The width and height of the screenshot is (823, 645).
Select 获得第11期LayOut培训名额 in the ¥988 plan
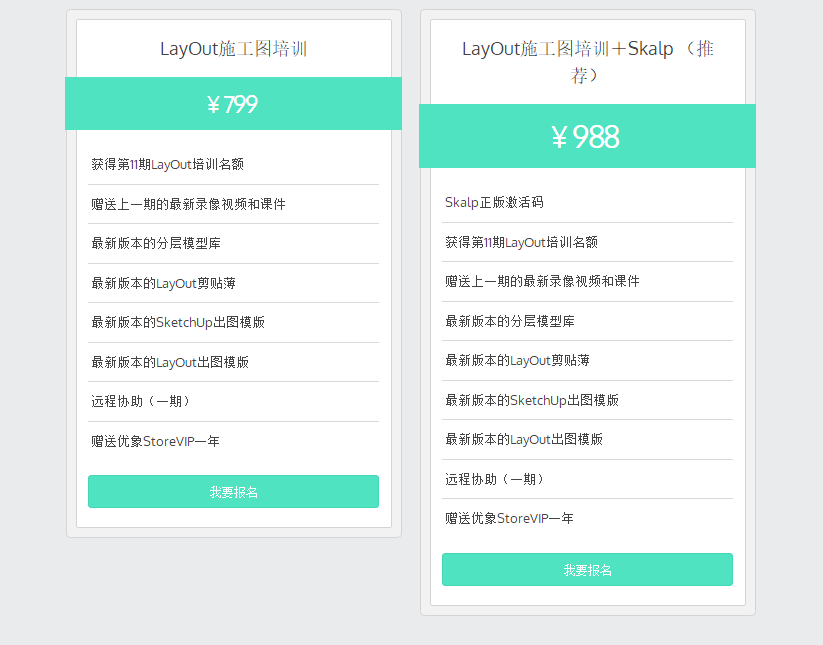coord(522,242)
